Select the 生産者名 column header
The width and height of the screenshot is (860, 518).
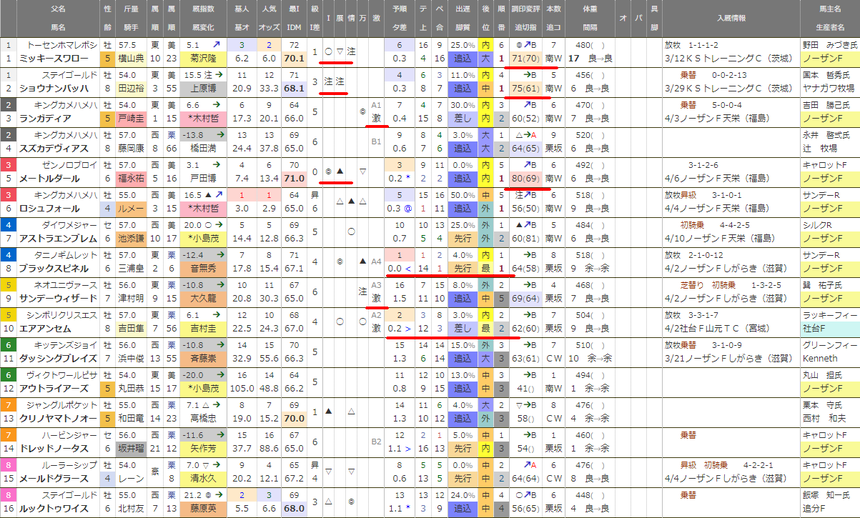(830, 27)
